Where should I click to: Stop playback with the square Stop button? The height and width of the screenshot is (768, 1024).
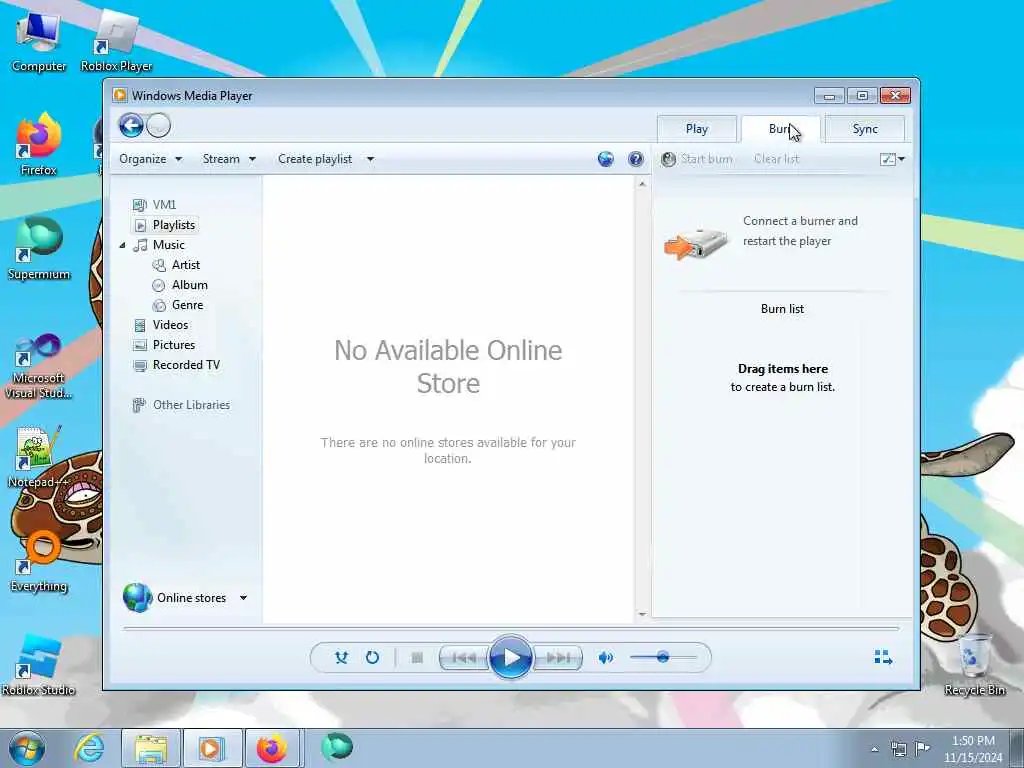(417, 658)
